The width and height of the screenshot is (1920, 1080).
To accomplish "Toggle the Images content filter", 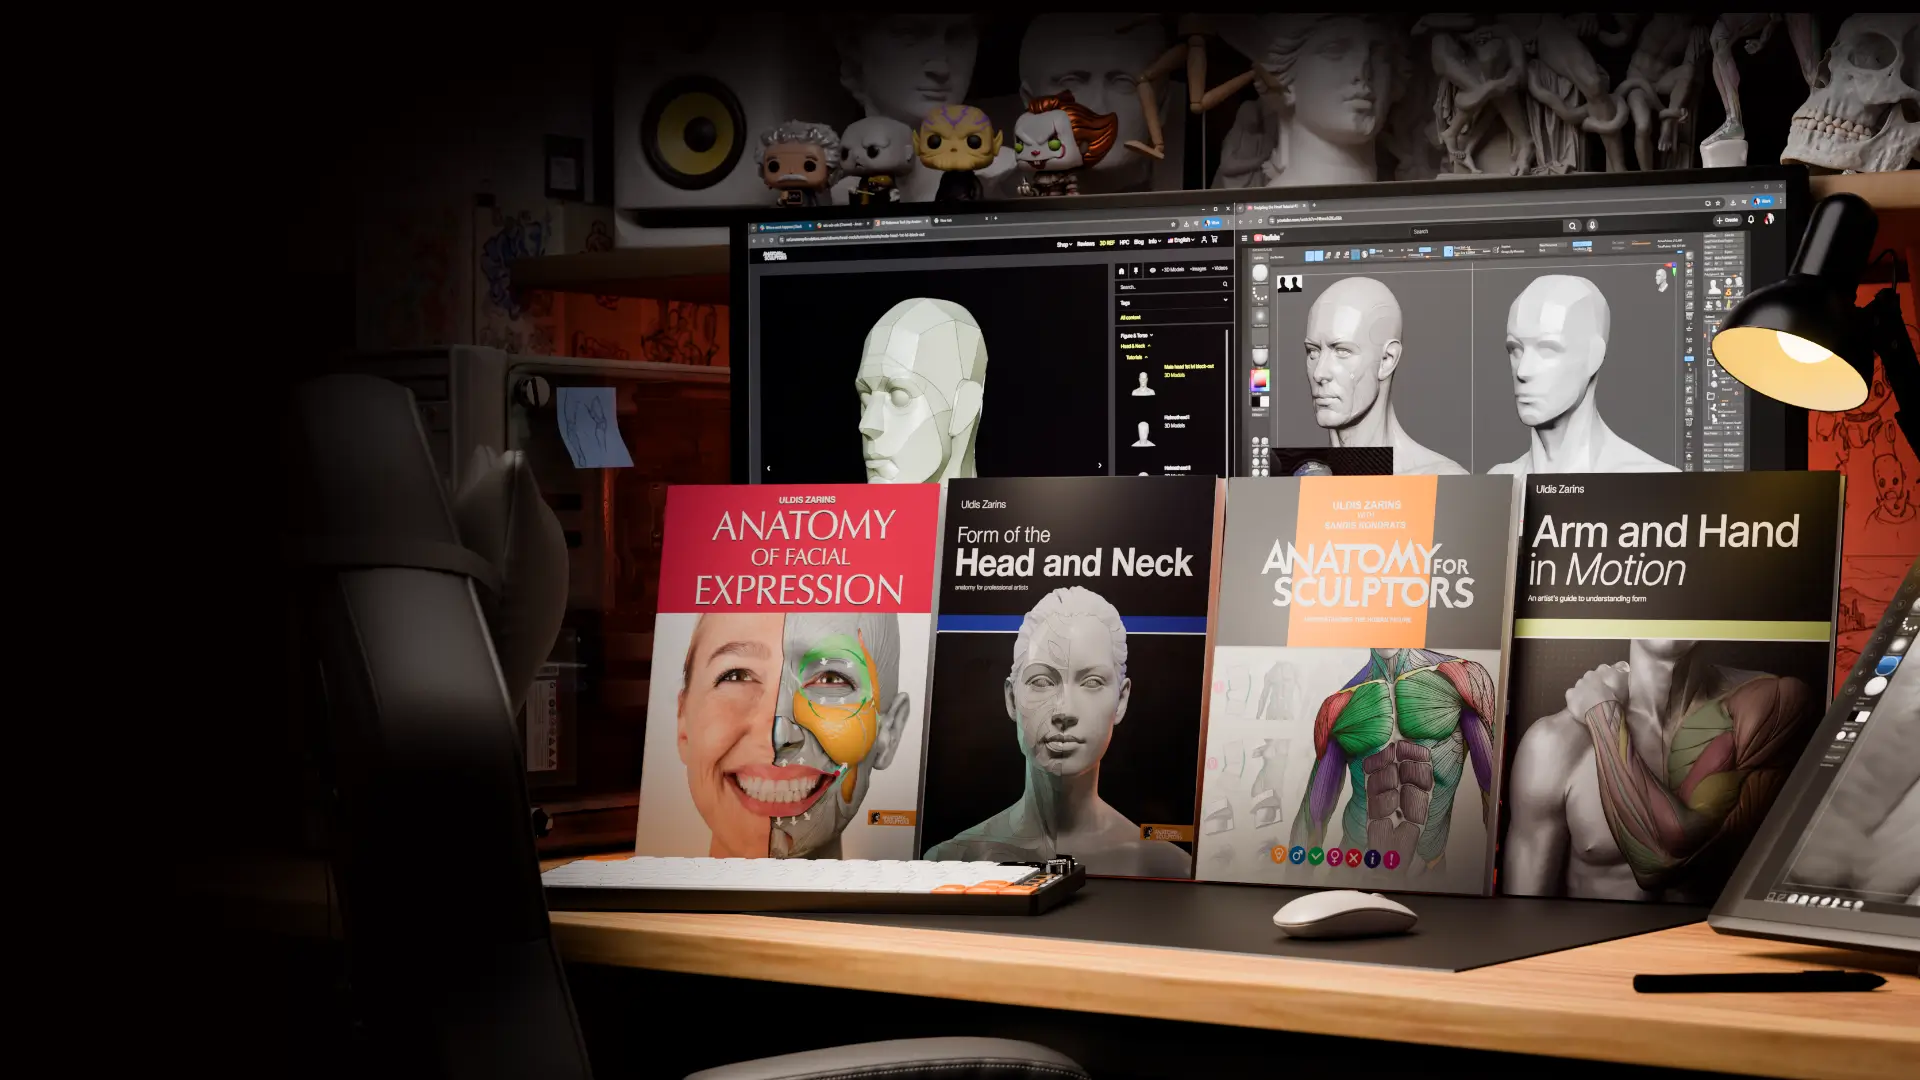I will (1197, 269).
